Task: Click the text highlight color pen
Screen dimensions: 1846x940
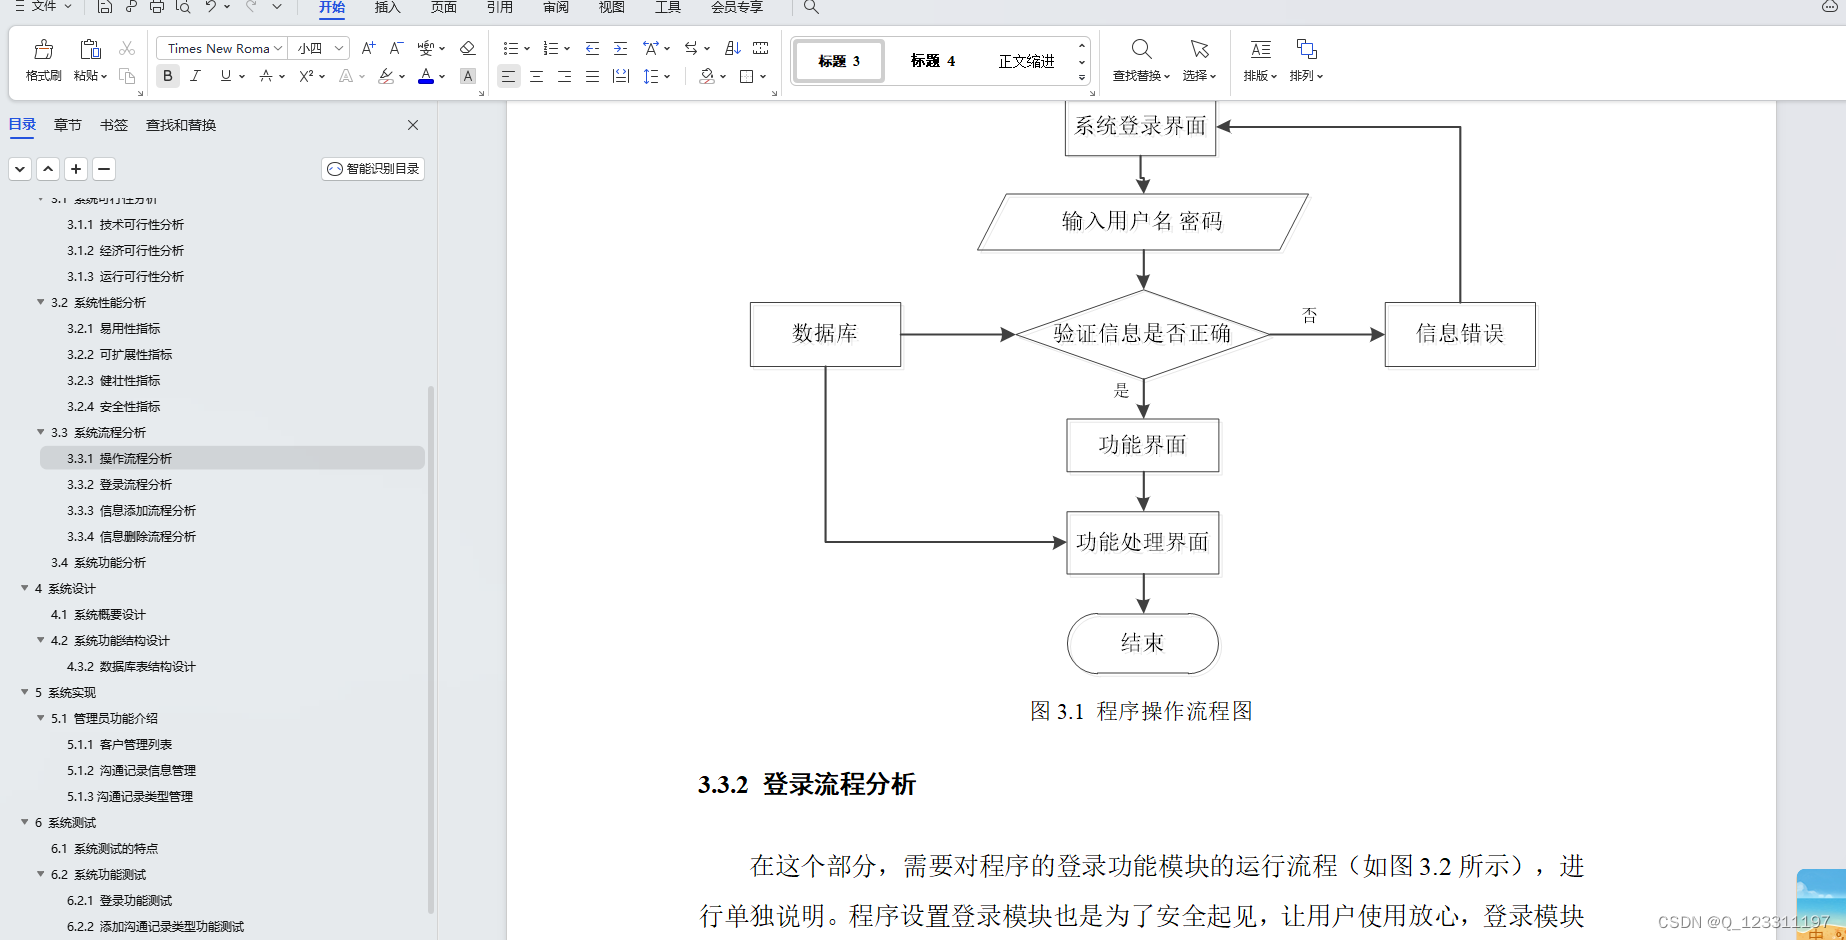Action: tap(386, 76)
